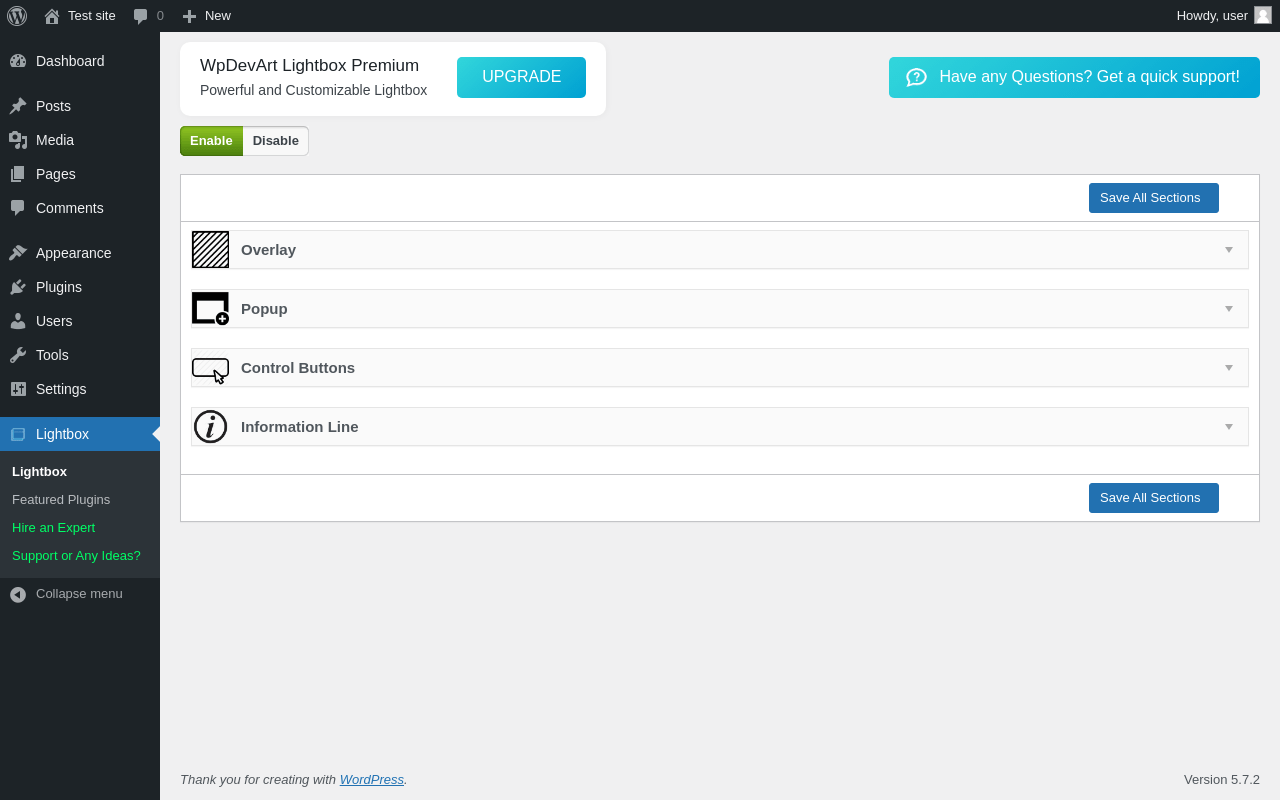Open the Pages menu item
Image resolution: width=1280 pixels, height=800 pixels.
coord(80,174)
